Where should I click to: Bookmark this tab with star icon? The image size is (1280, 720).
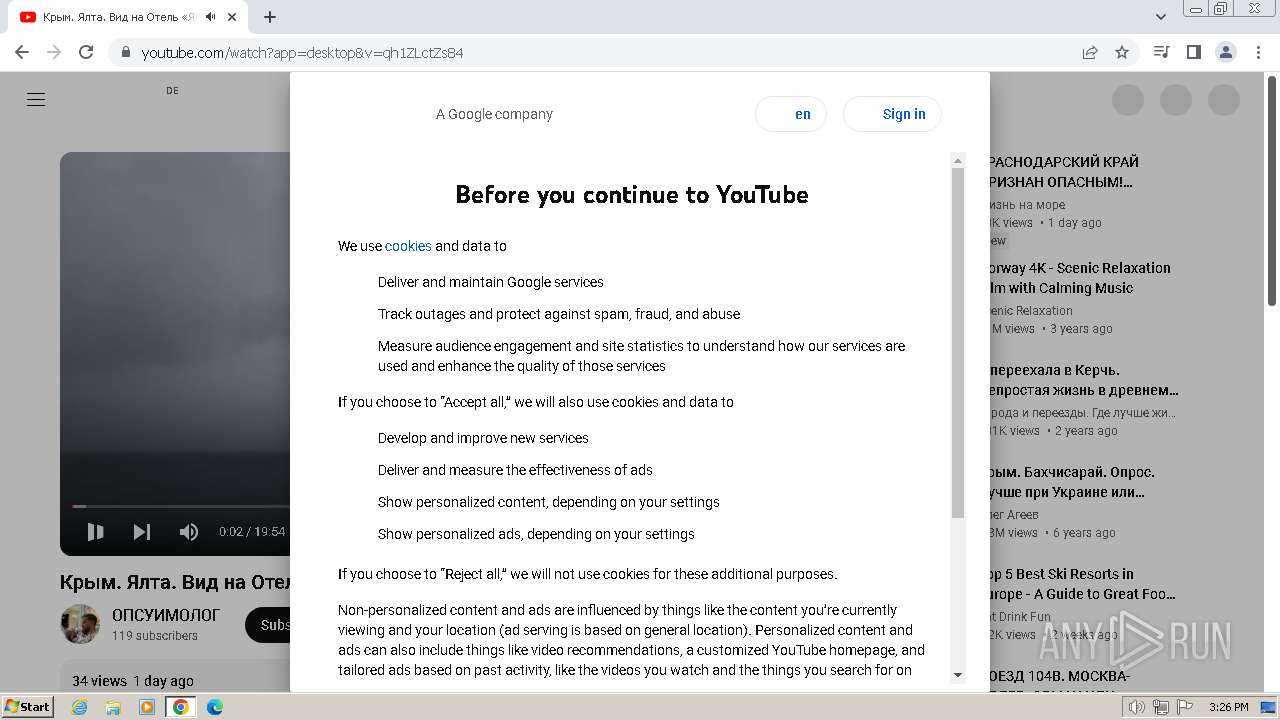(x=1122, y=52)
